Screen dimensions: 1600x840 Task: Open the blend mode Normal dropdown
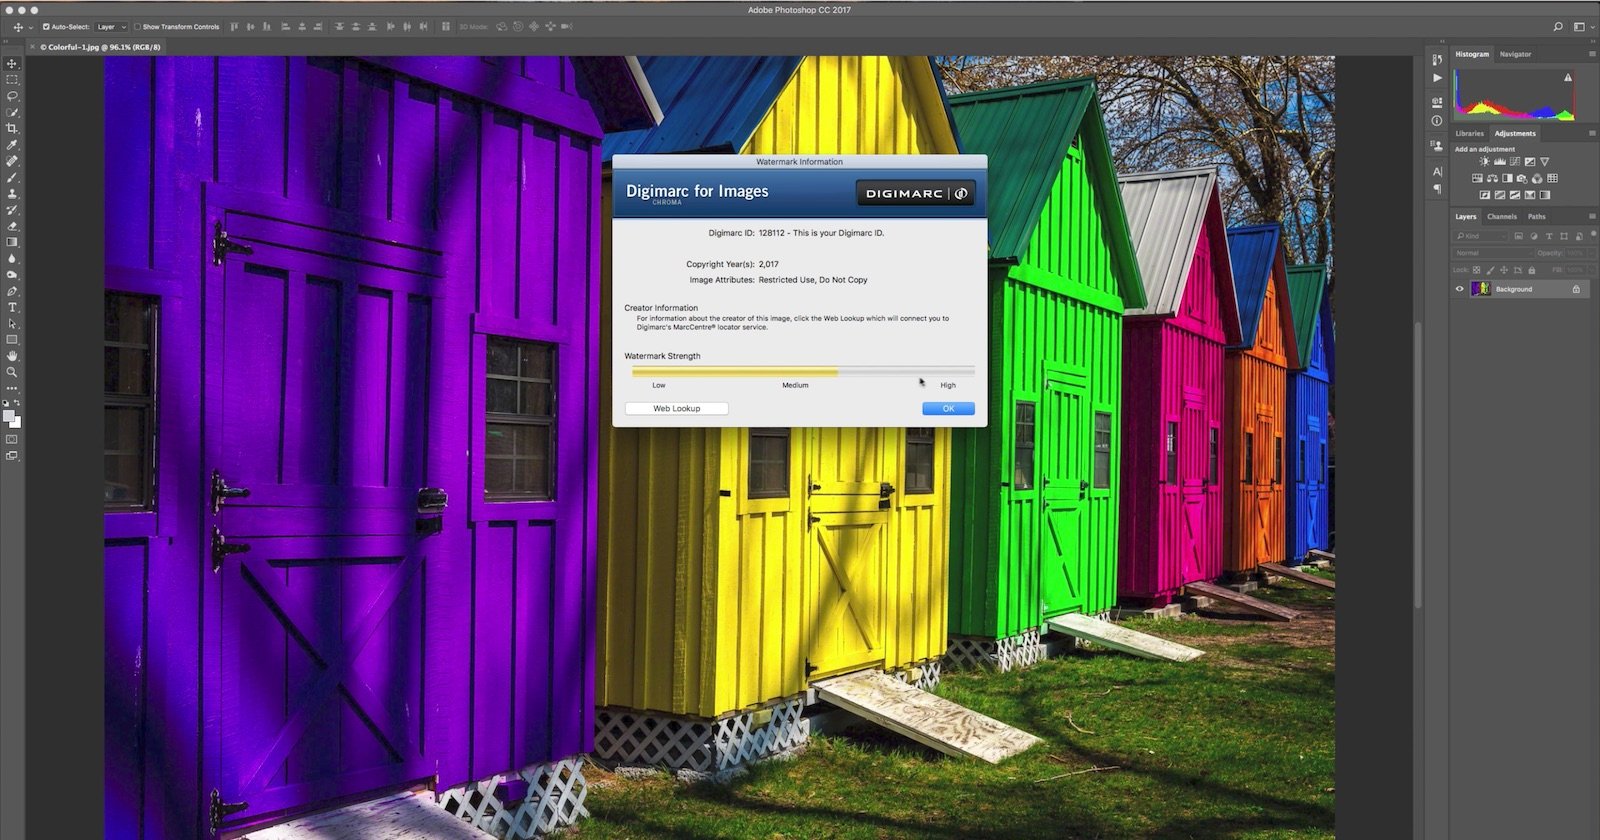[1492, 253]
